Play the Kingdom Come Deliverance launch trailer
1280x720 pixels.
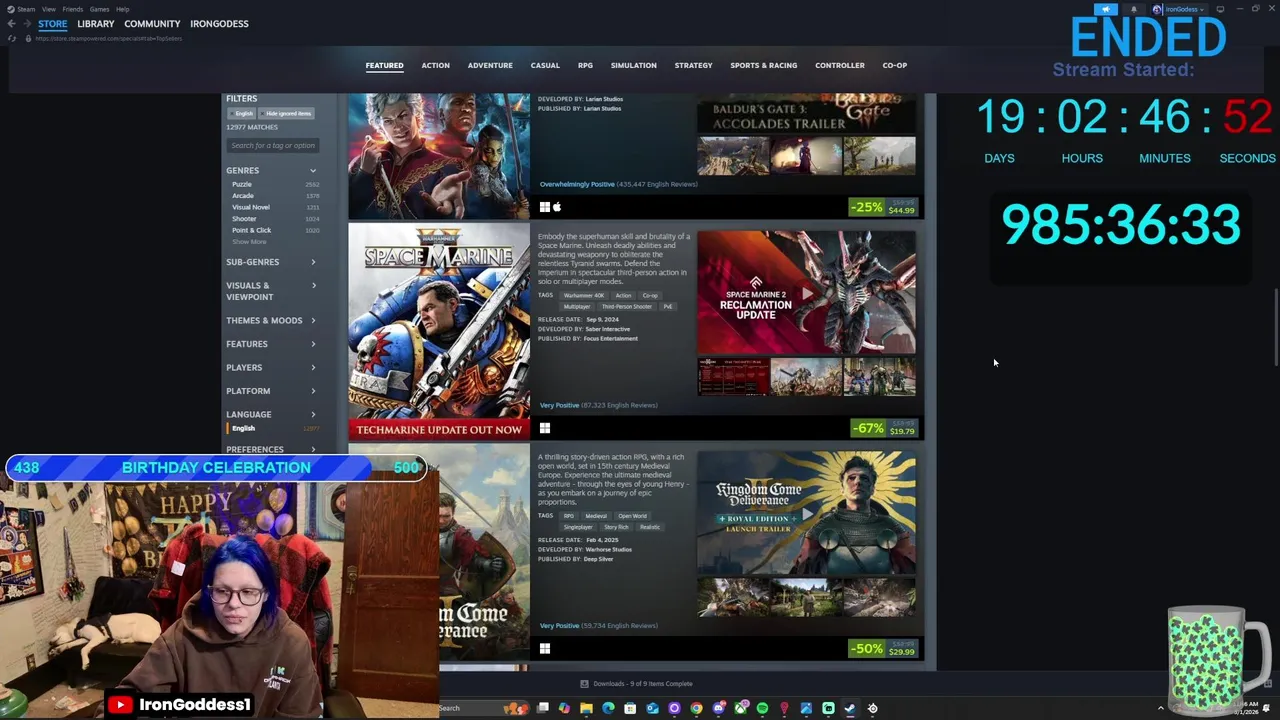click(x=806, y=514)
